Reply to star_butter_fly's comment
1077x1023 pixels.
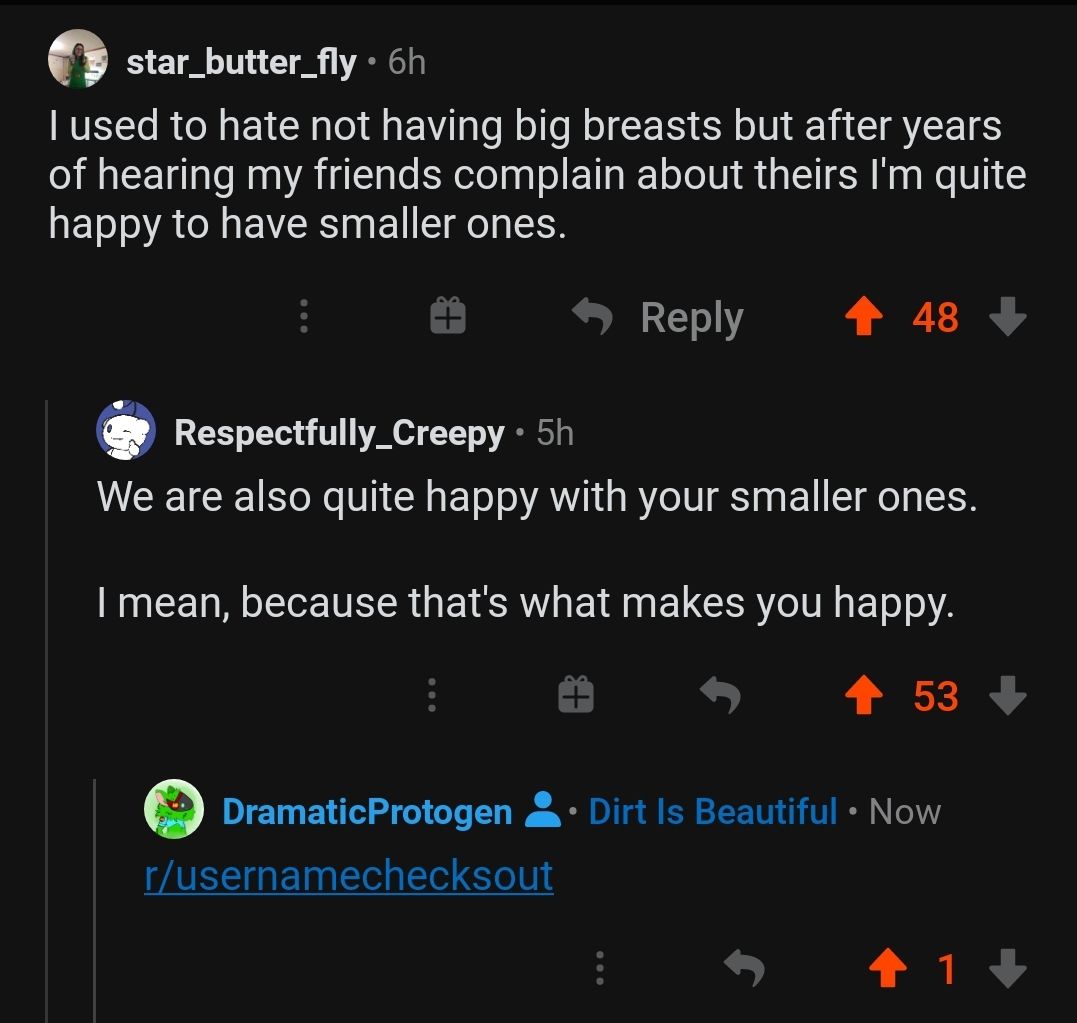[658, 318]
